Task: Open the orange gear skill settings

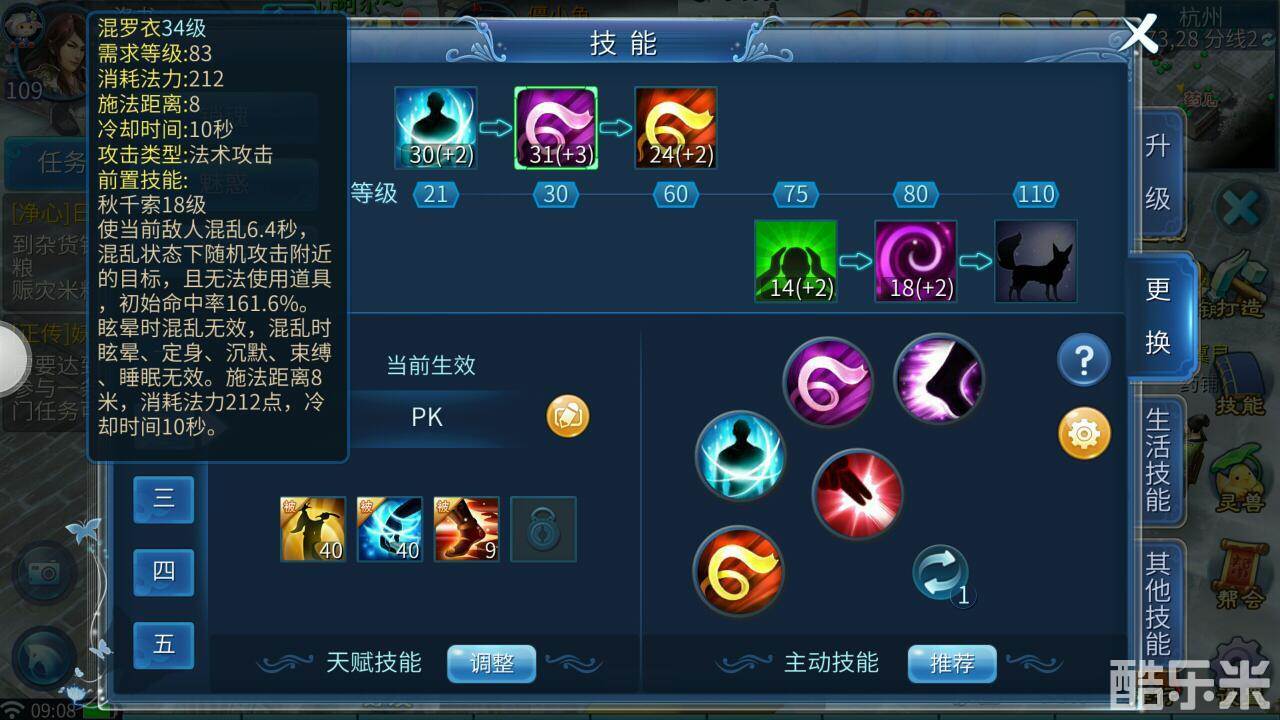Action: coord(1084,433)
